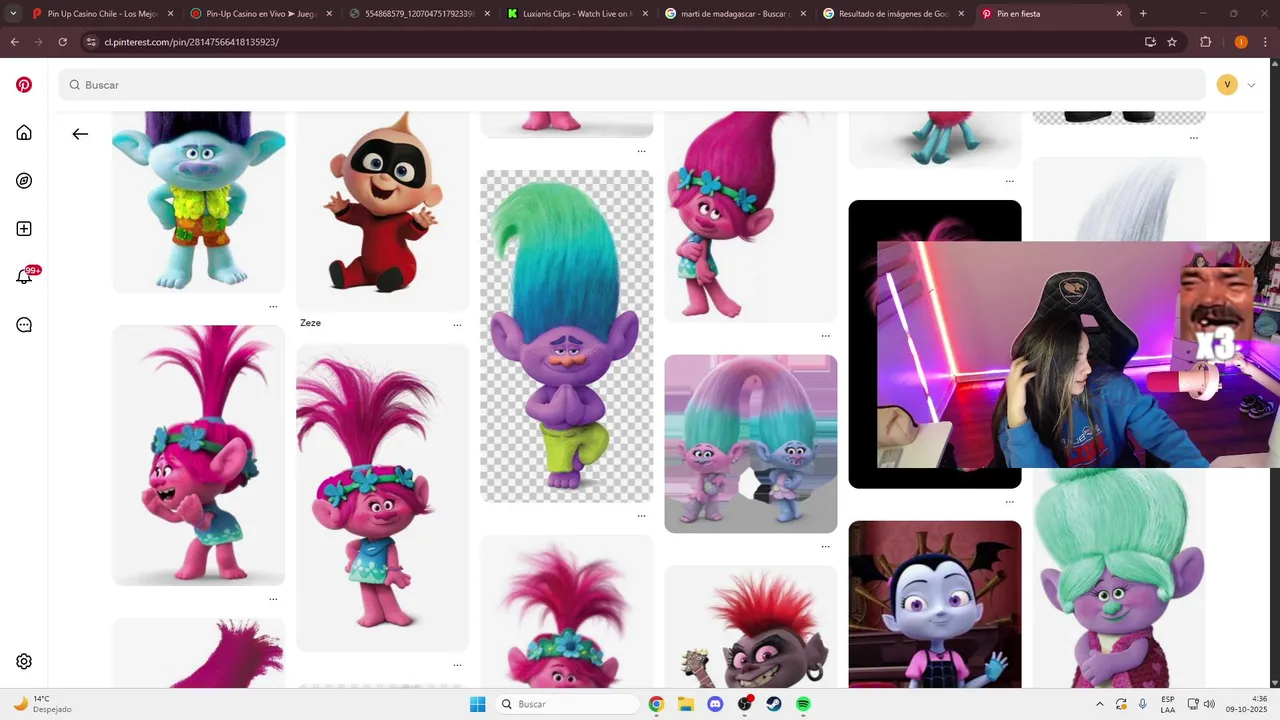The image size is (1280, 720).
Task: Open clock showing 4:36 09-10-2025
Action: [x=1247, y=704]
